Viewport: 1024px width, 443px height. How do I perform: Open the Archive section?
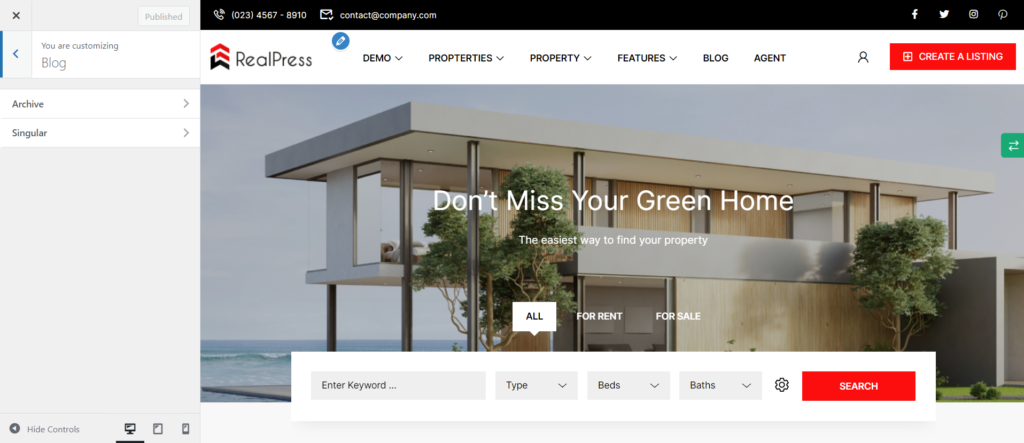(100, 104)
